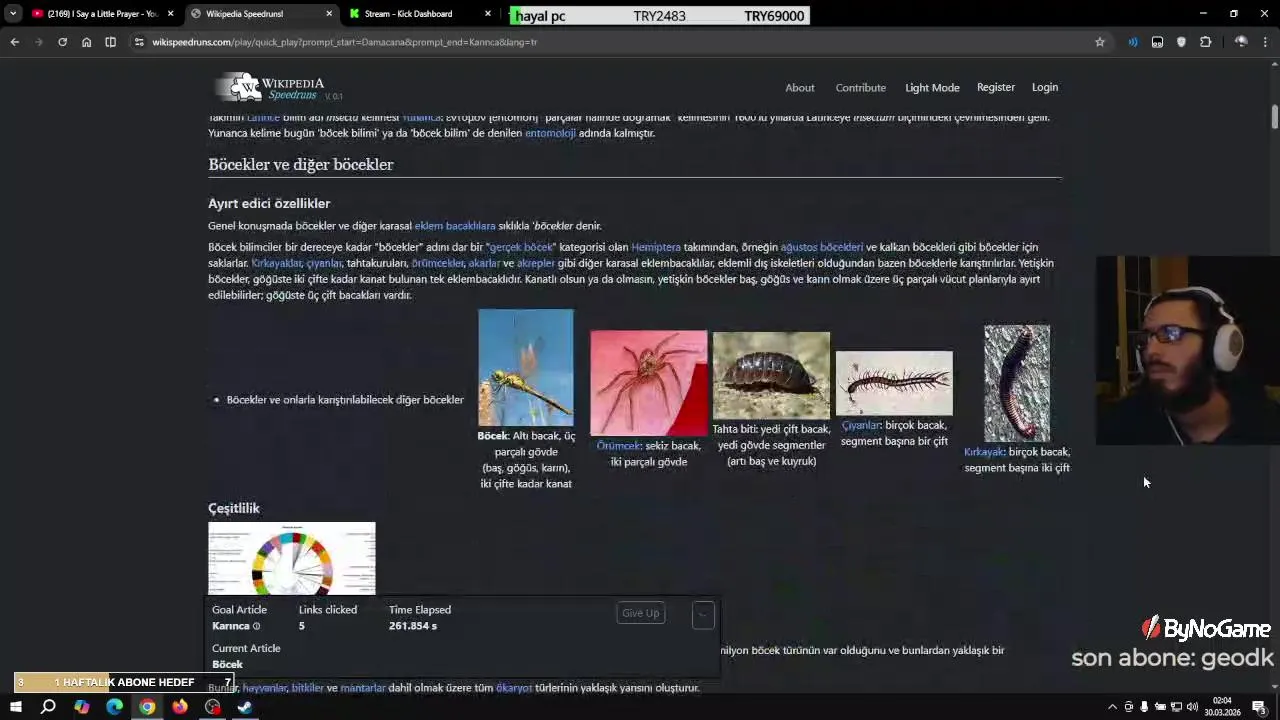Open the 'mantarlar' link
Viewport: 1280px width, 720px height.
(x=363, y=688)
